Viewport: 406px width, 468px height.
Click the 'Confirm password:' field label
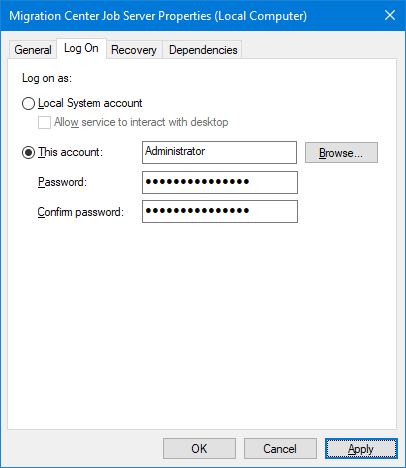pos(81,212)
